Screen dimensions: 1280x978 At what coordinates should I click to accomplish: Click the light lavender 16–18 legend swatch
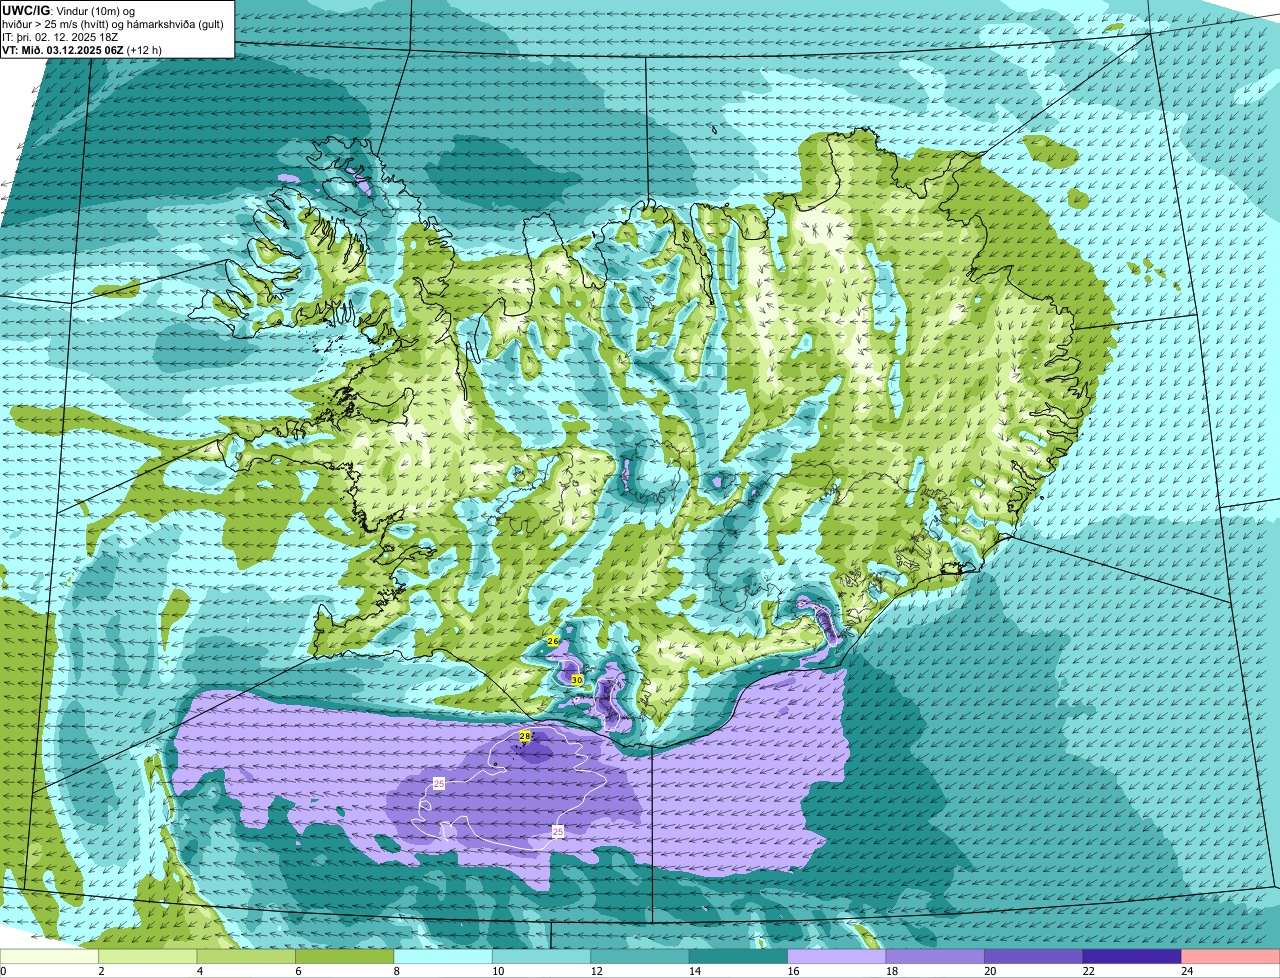837,957
